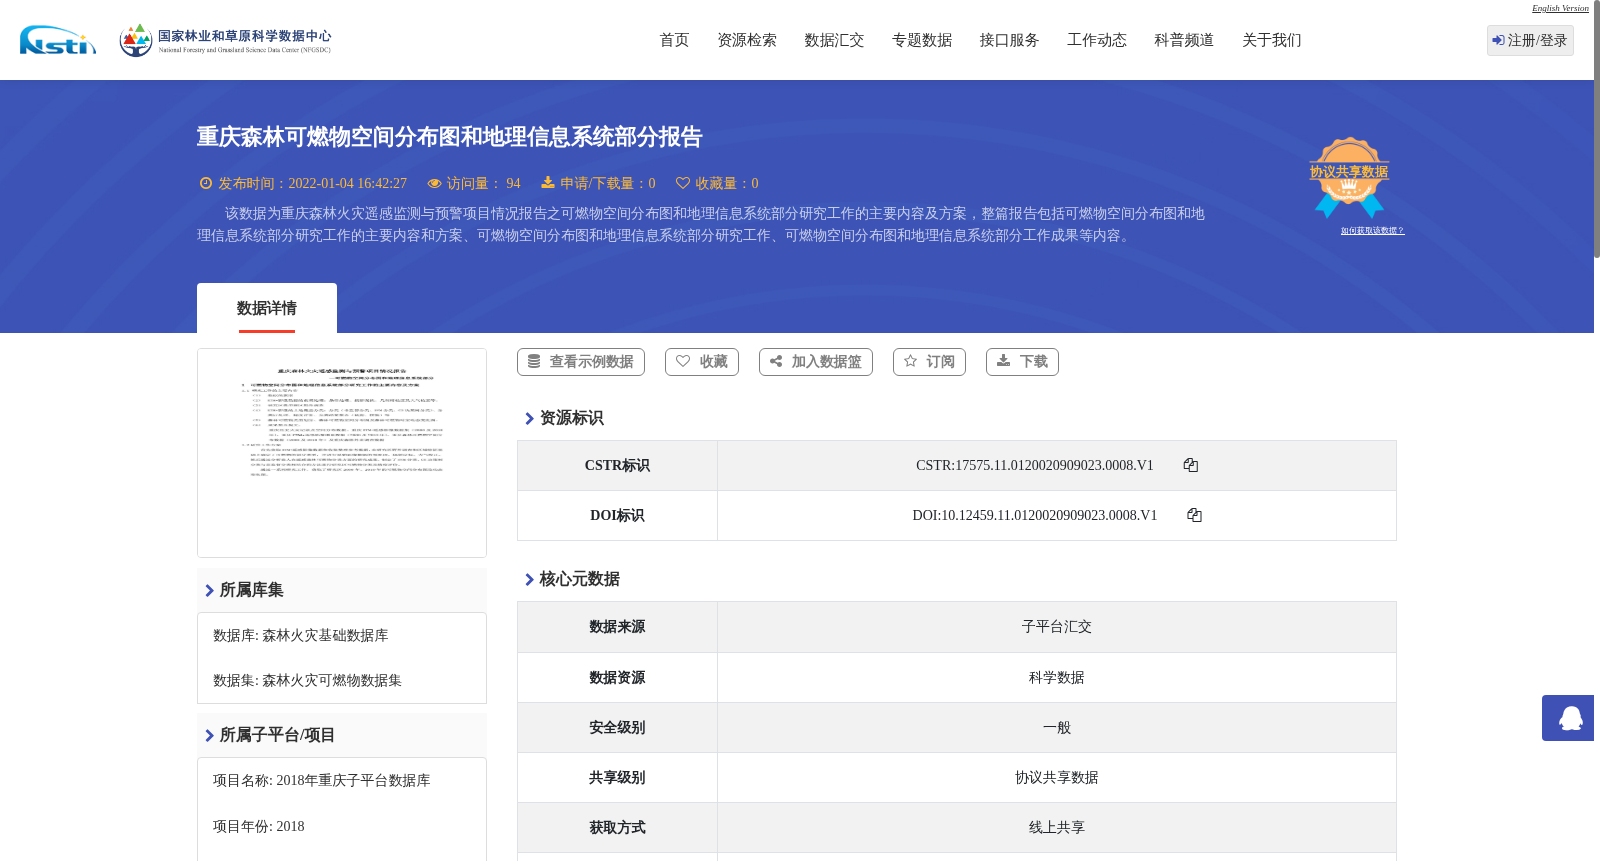Expand the 资源标识 section chevron
This screenshot has width=1600, height=861.
(529, 418)
